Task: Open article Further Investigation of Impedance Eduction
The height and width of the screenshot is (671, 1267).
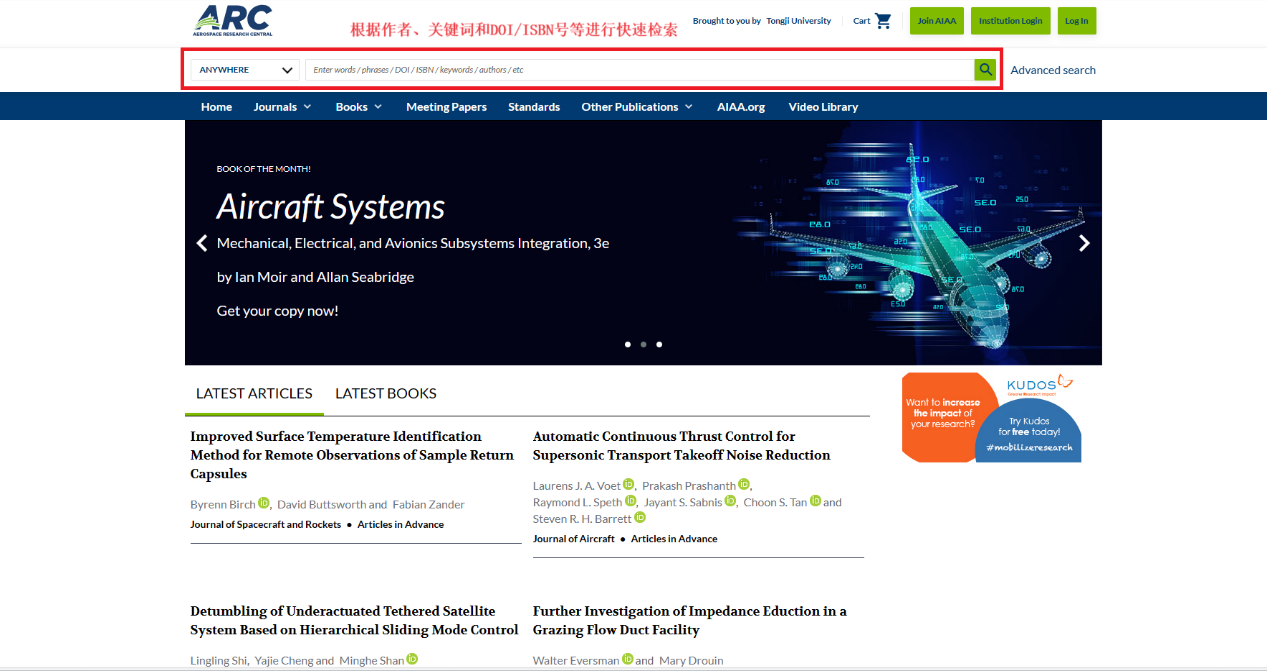Action: (x=690, y=620)
